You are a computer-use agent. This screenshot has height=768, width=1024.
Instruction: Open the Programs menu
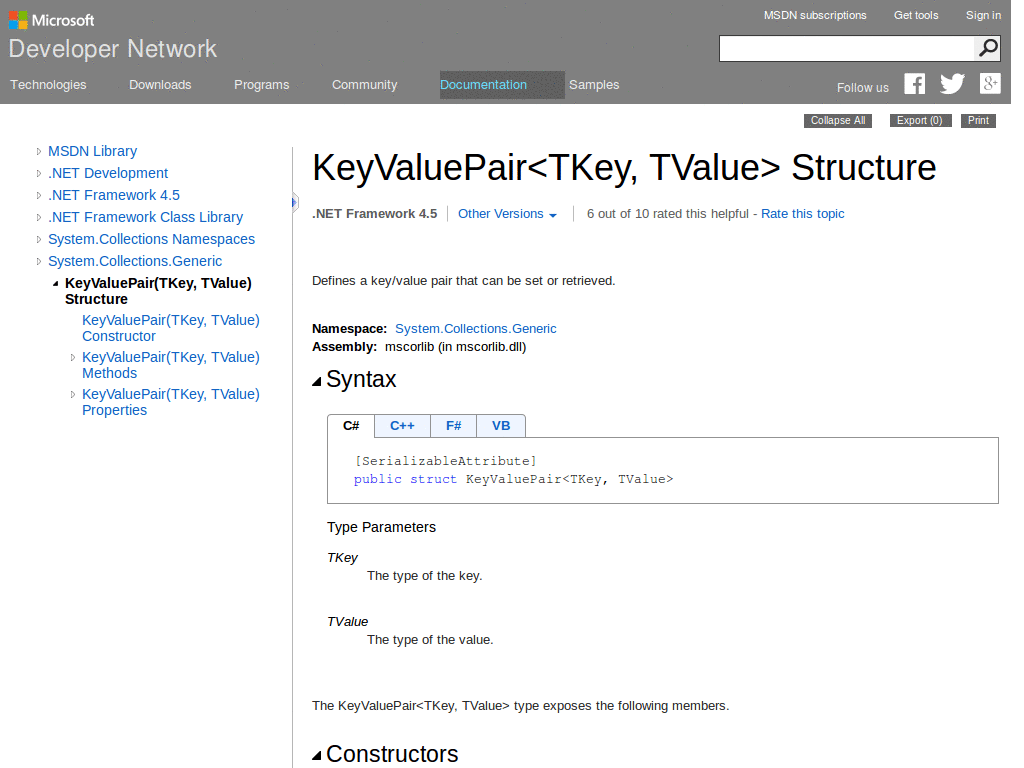(x=261, y=85)
